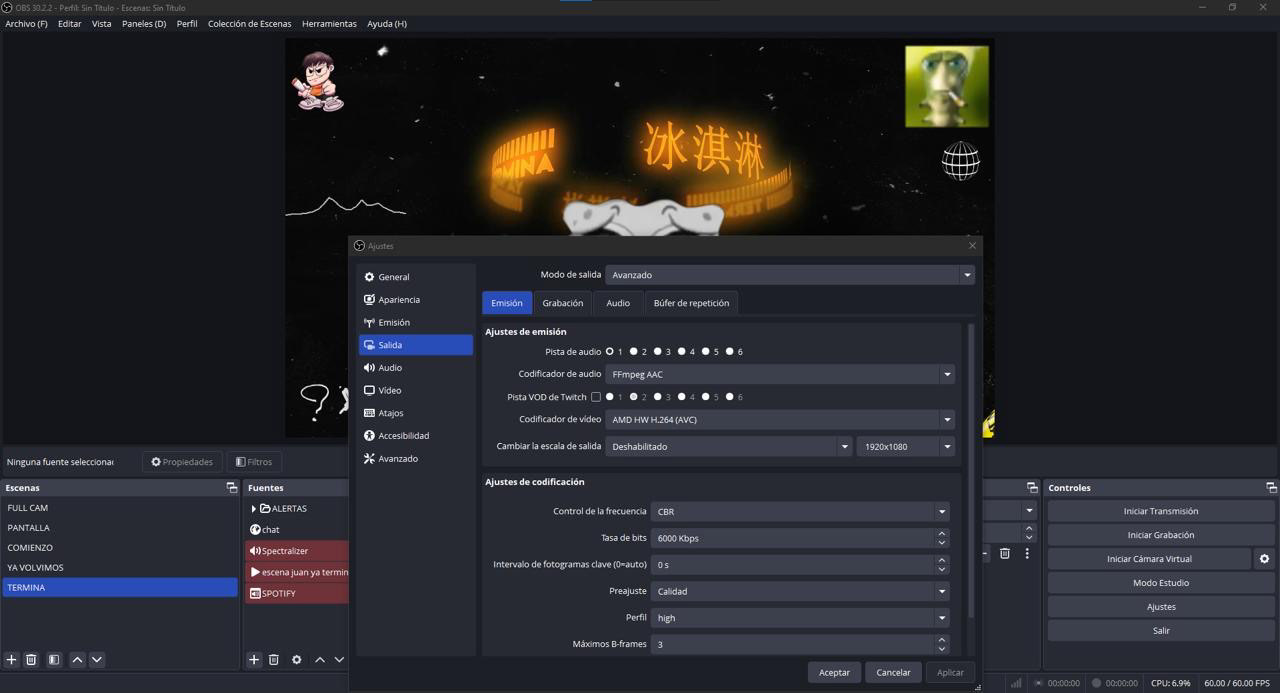Click Iniciar Grabación in Controles
Image resolution: width=1280 pixels, height=693 pixels.
pos(1160,535)
